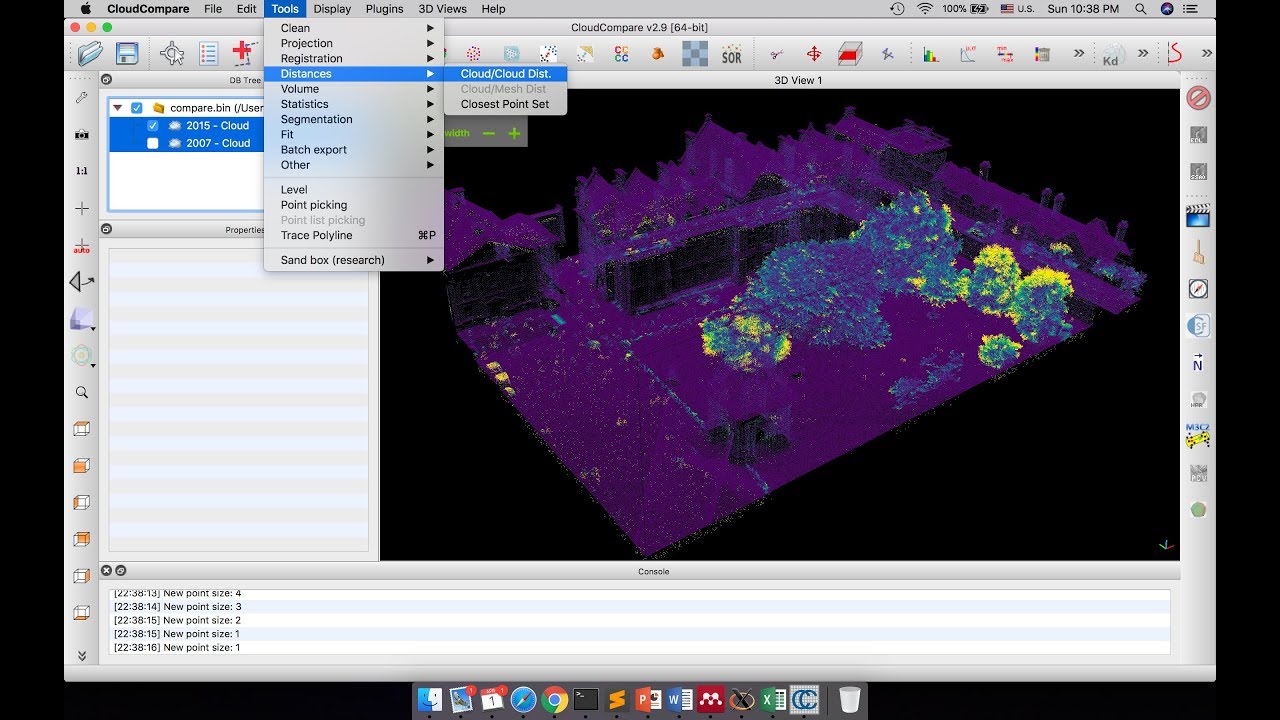Select the 2015 - Cloud tree item
This screenshot has width=1280, height=720.
tap(218, 126)
